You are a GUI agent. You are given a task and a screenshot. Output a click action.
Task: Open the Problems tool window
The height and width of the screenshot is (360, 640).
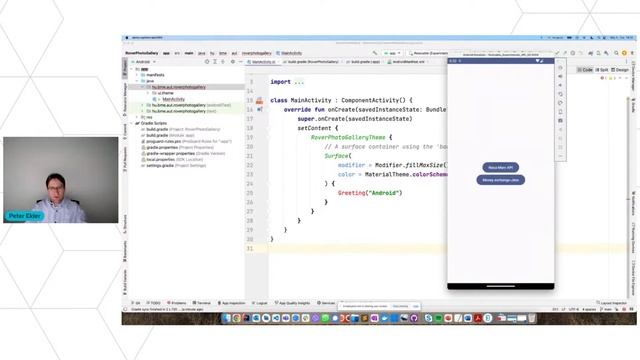click(x=176, y=303)
